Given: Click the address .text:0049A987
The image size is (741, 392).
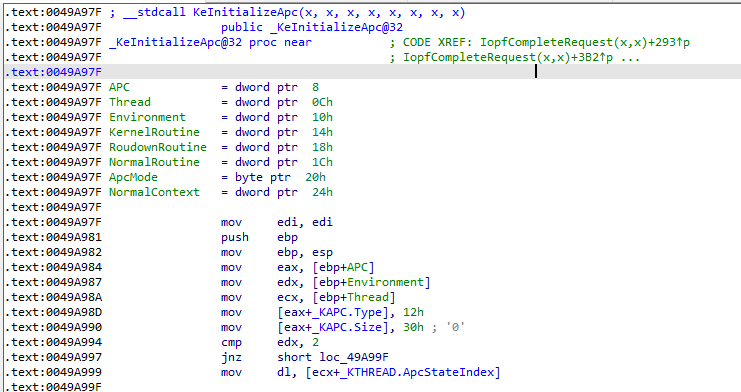Looking at the screenshot, I should point(53,283).
